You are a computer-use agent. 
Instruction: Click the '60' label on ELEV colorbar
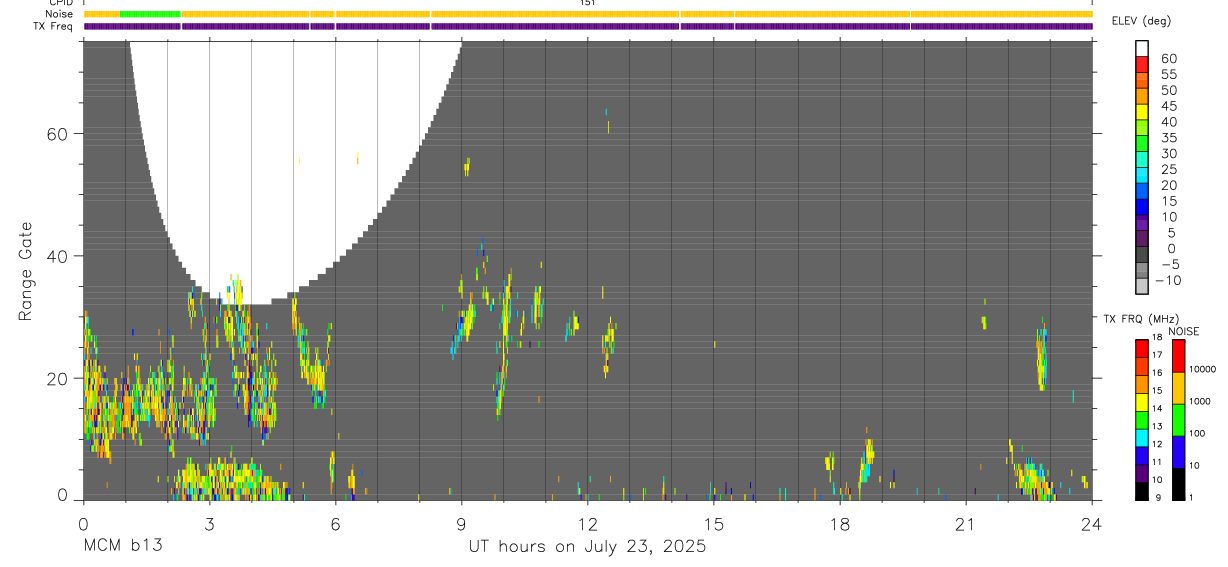coord(1168,59)
